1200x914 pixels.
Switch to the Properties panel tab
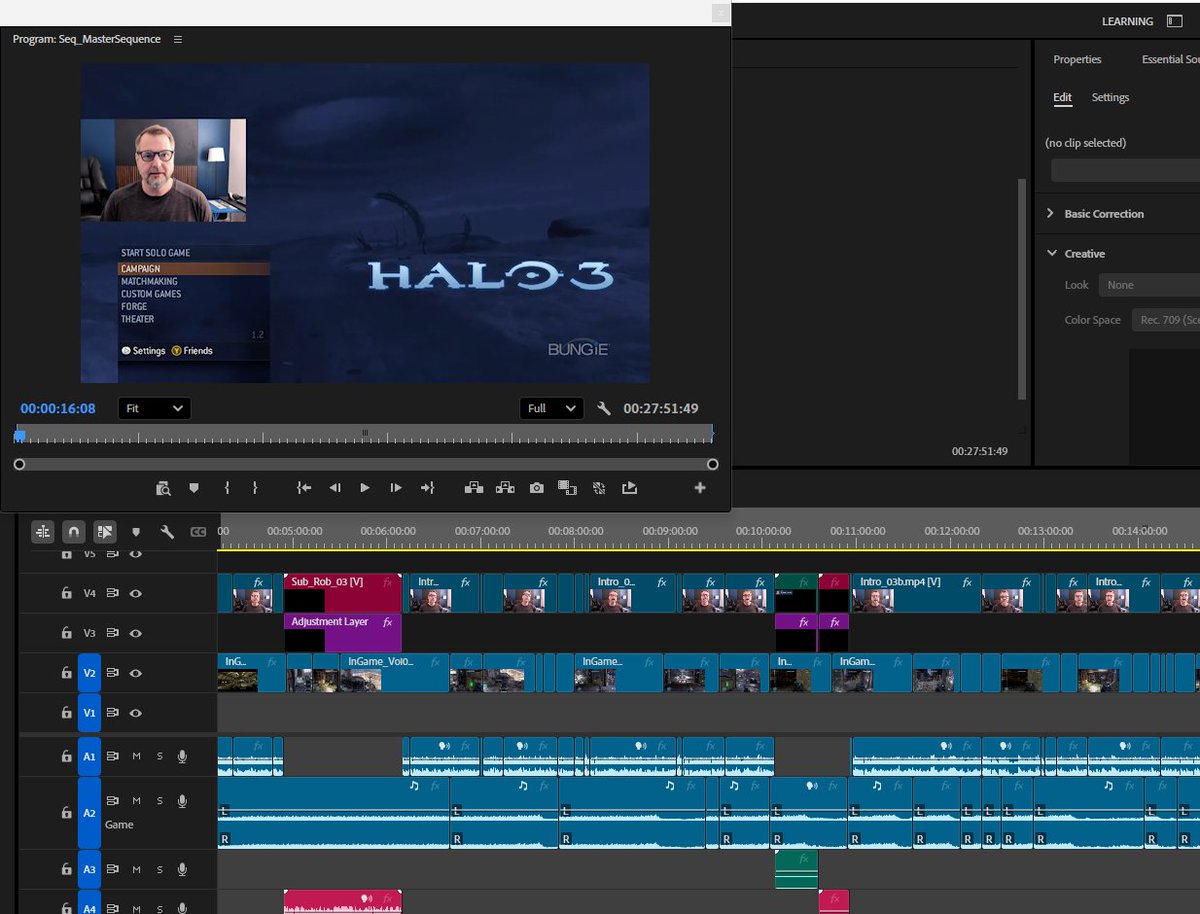(1077, 60)
